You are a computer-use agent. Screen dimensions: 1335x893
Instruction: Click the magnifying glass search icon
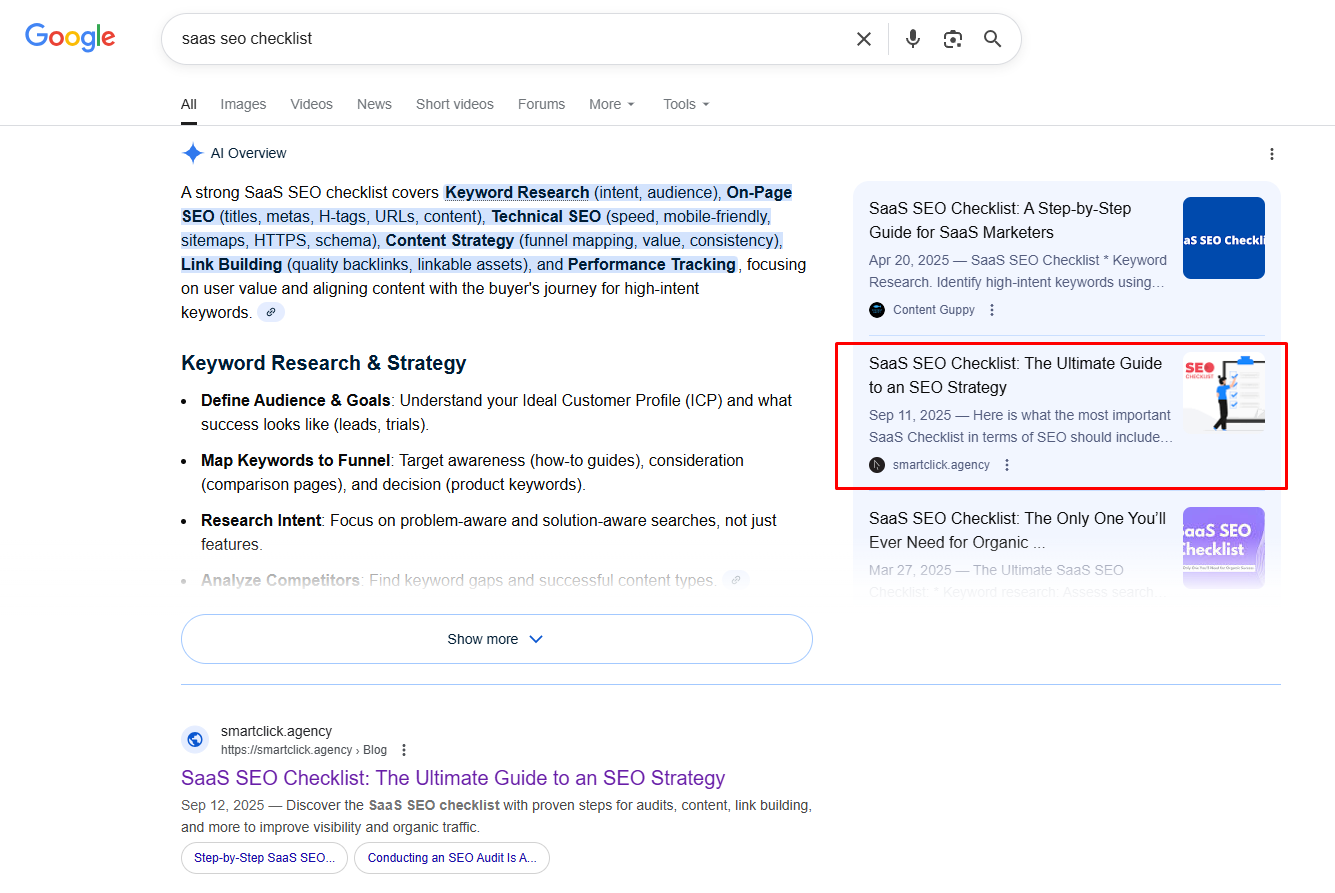pos(993,39)
